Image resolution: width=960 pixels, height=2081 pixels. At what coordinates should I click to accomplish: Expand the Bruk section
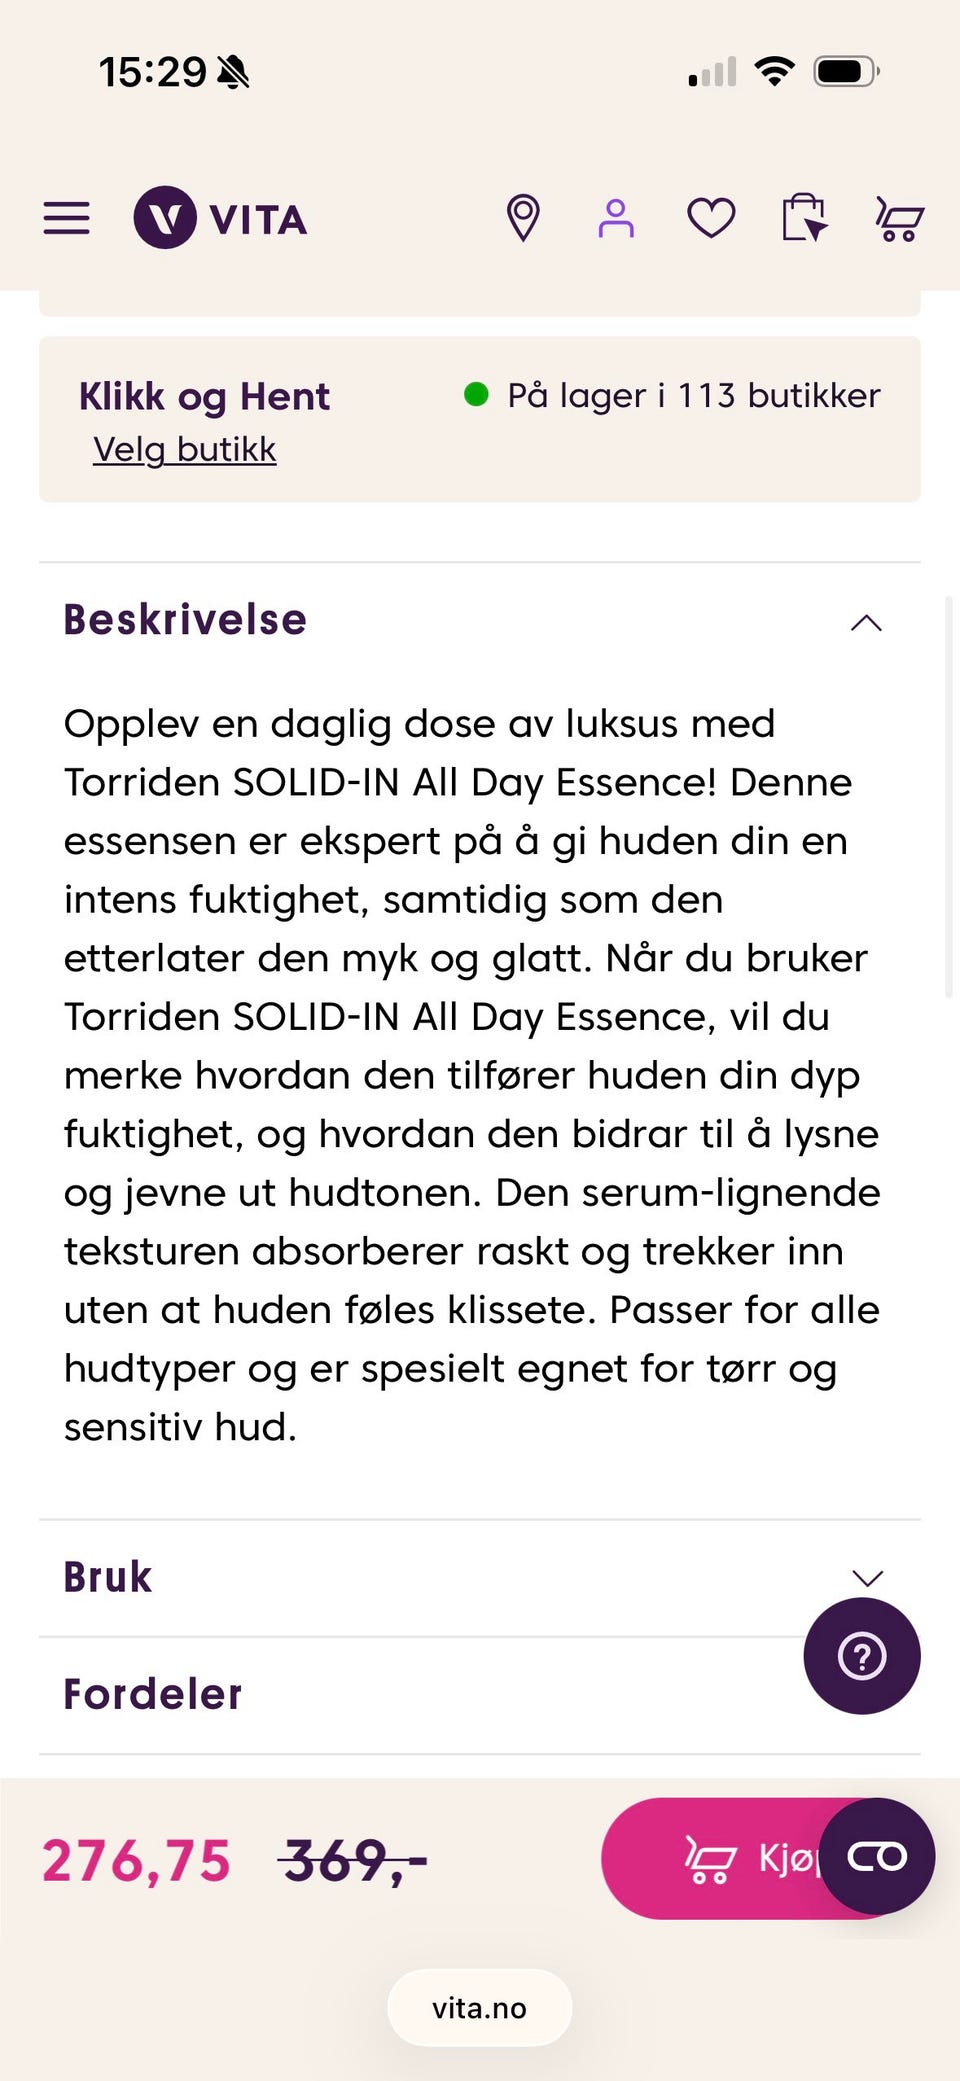coord(866,1578)
